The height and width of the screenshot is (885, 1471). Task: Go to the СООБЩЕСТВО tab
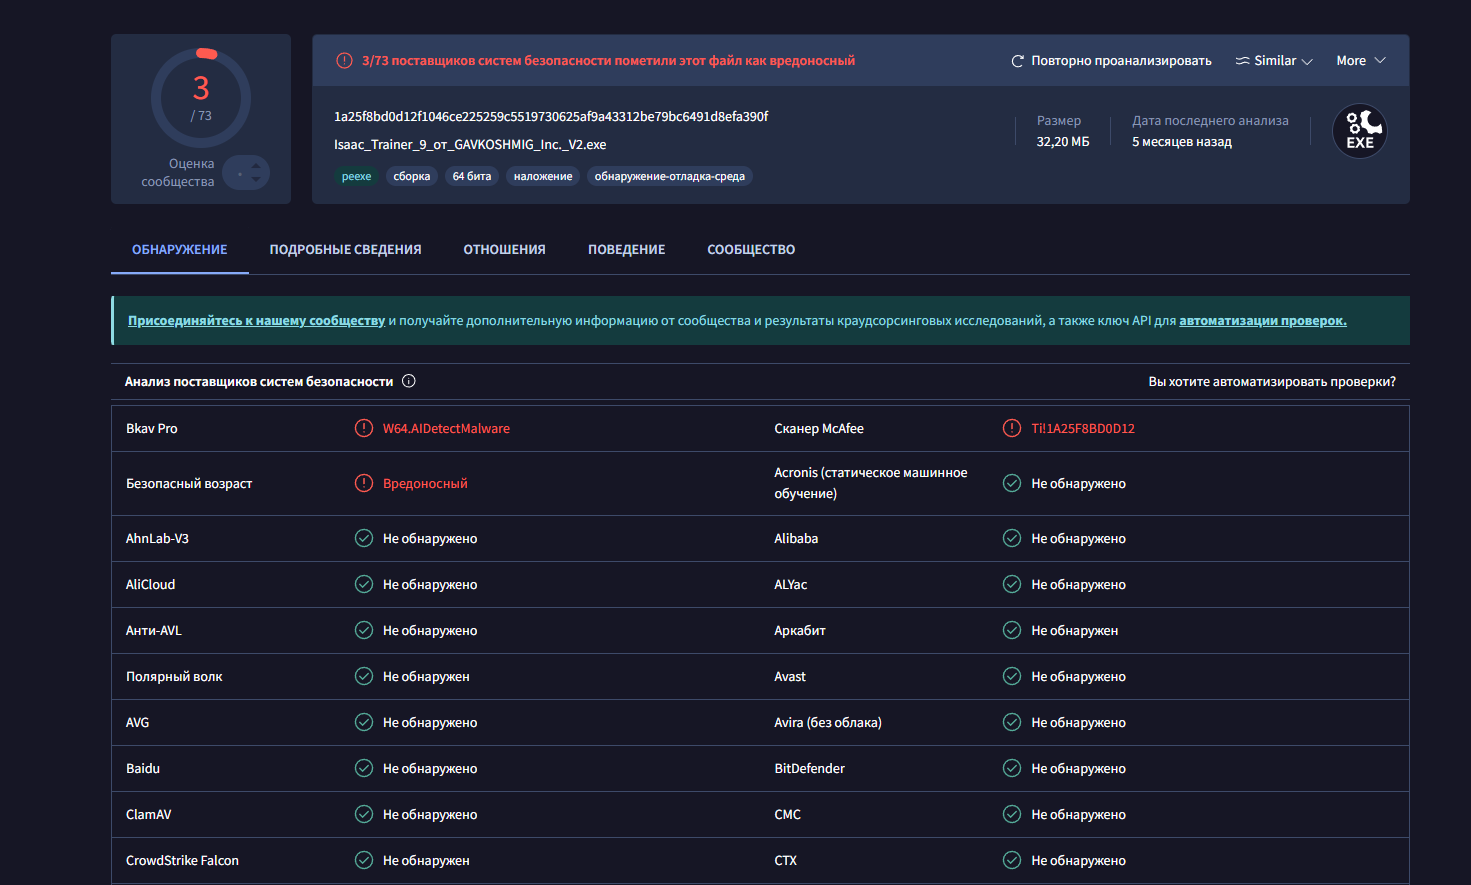pyautogui.click(x=751, y=250)
